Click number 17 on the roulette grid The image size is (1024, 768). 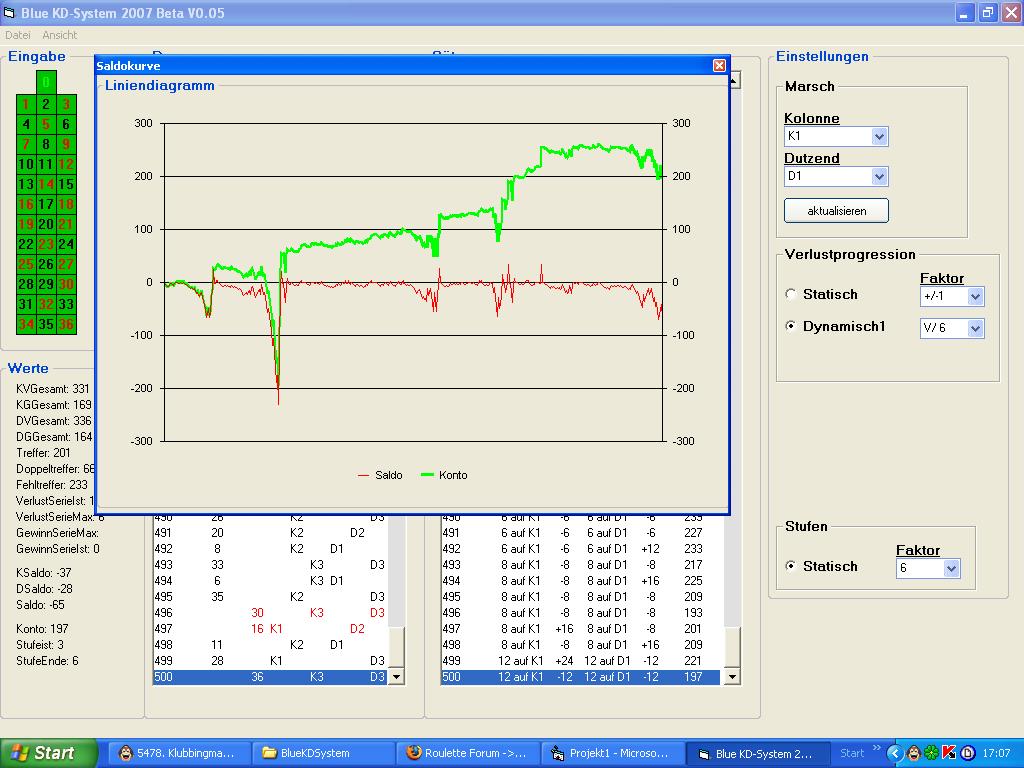point(46,204)
